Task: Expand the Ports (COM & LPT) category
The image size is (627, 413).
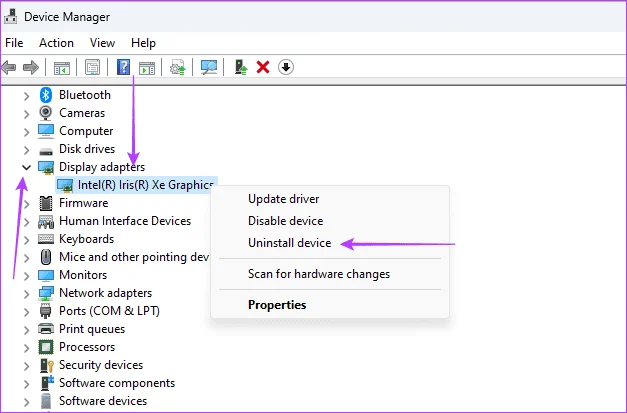Action: coord(26,312)
